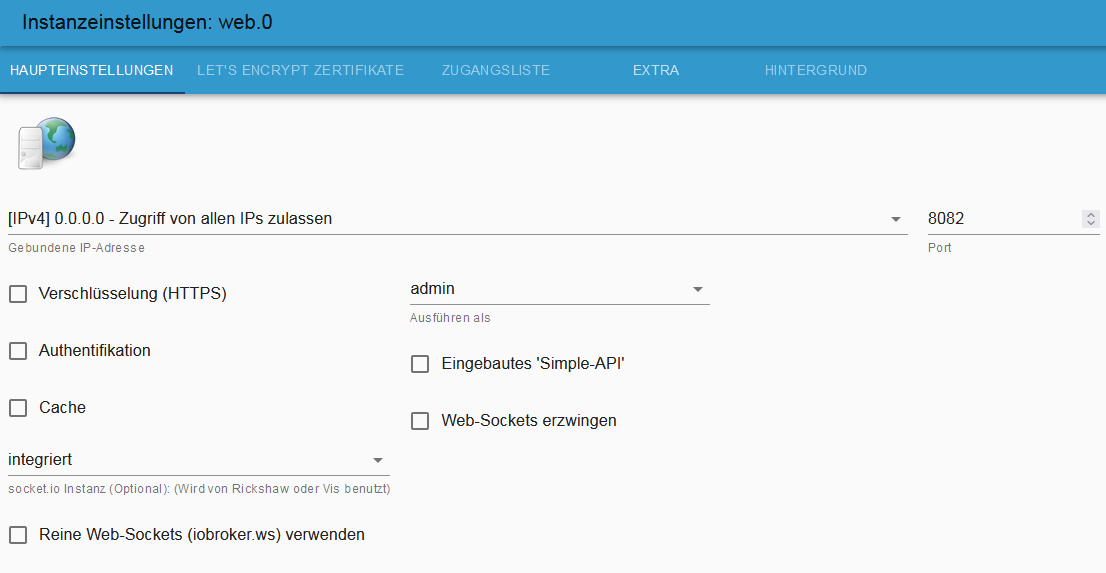
Task: Enable the Cache checkbox
Action: [x=18, y=408]
